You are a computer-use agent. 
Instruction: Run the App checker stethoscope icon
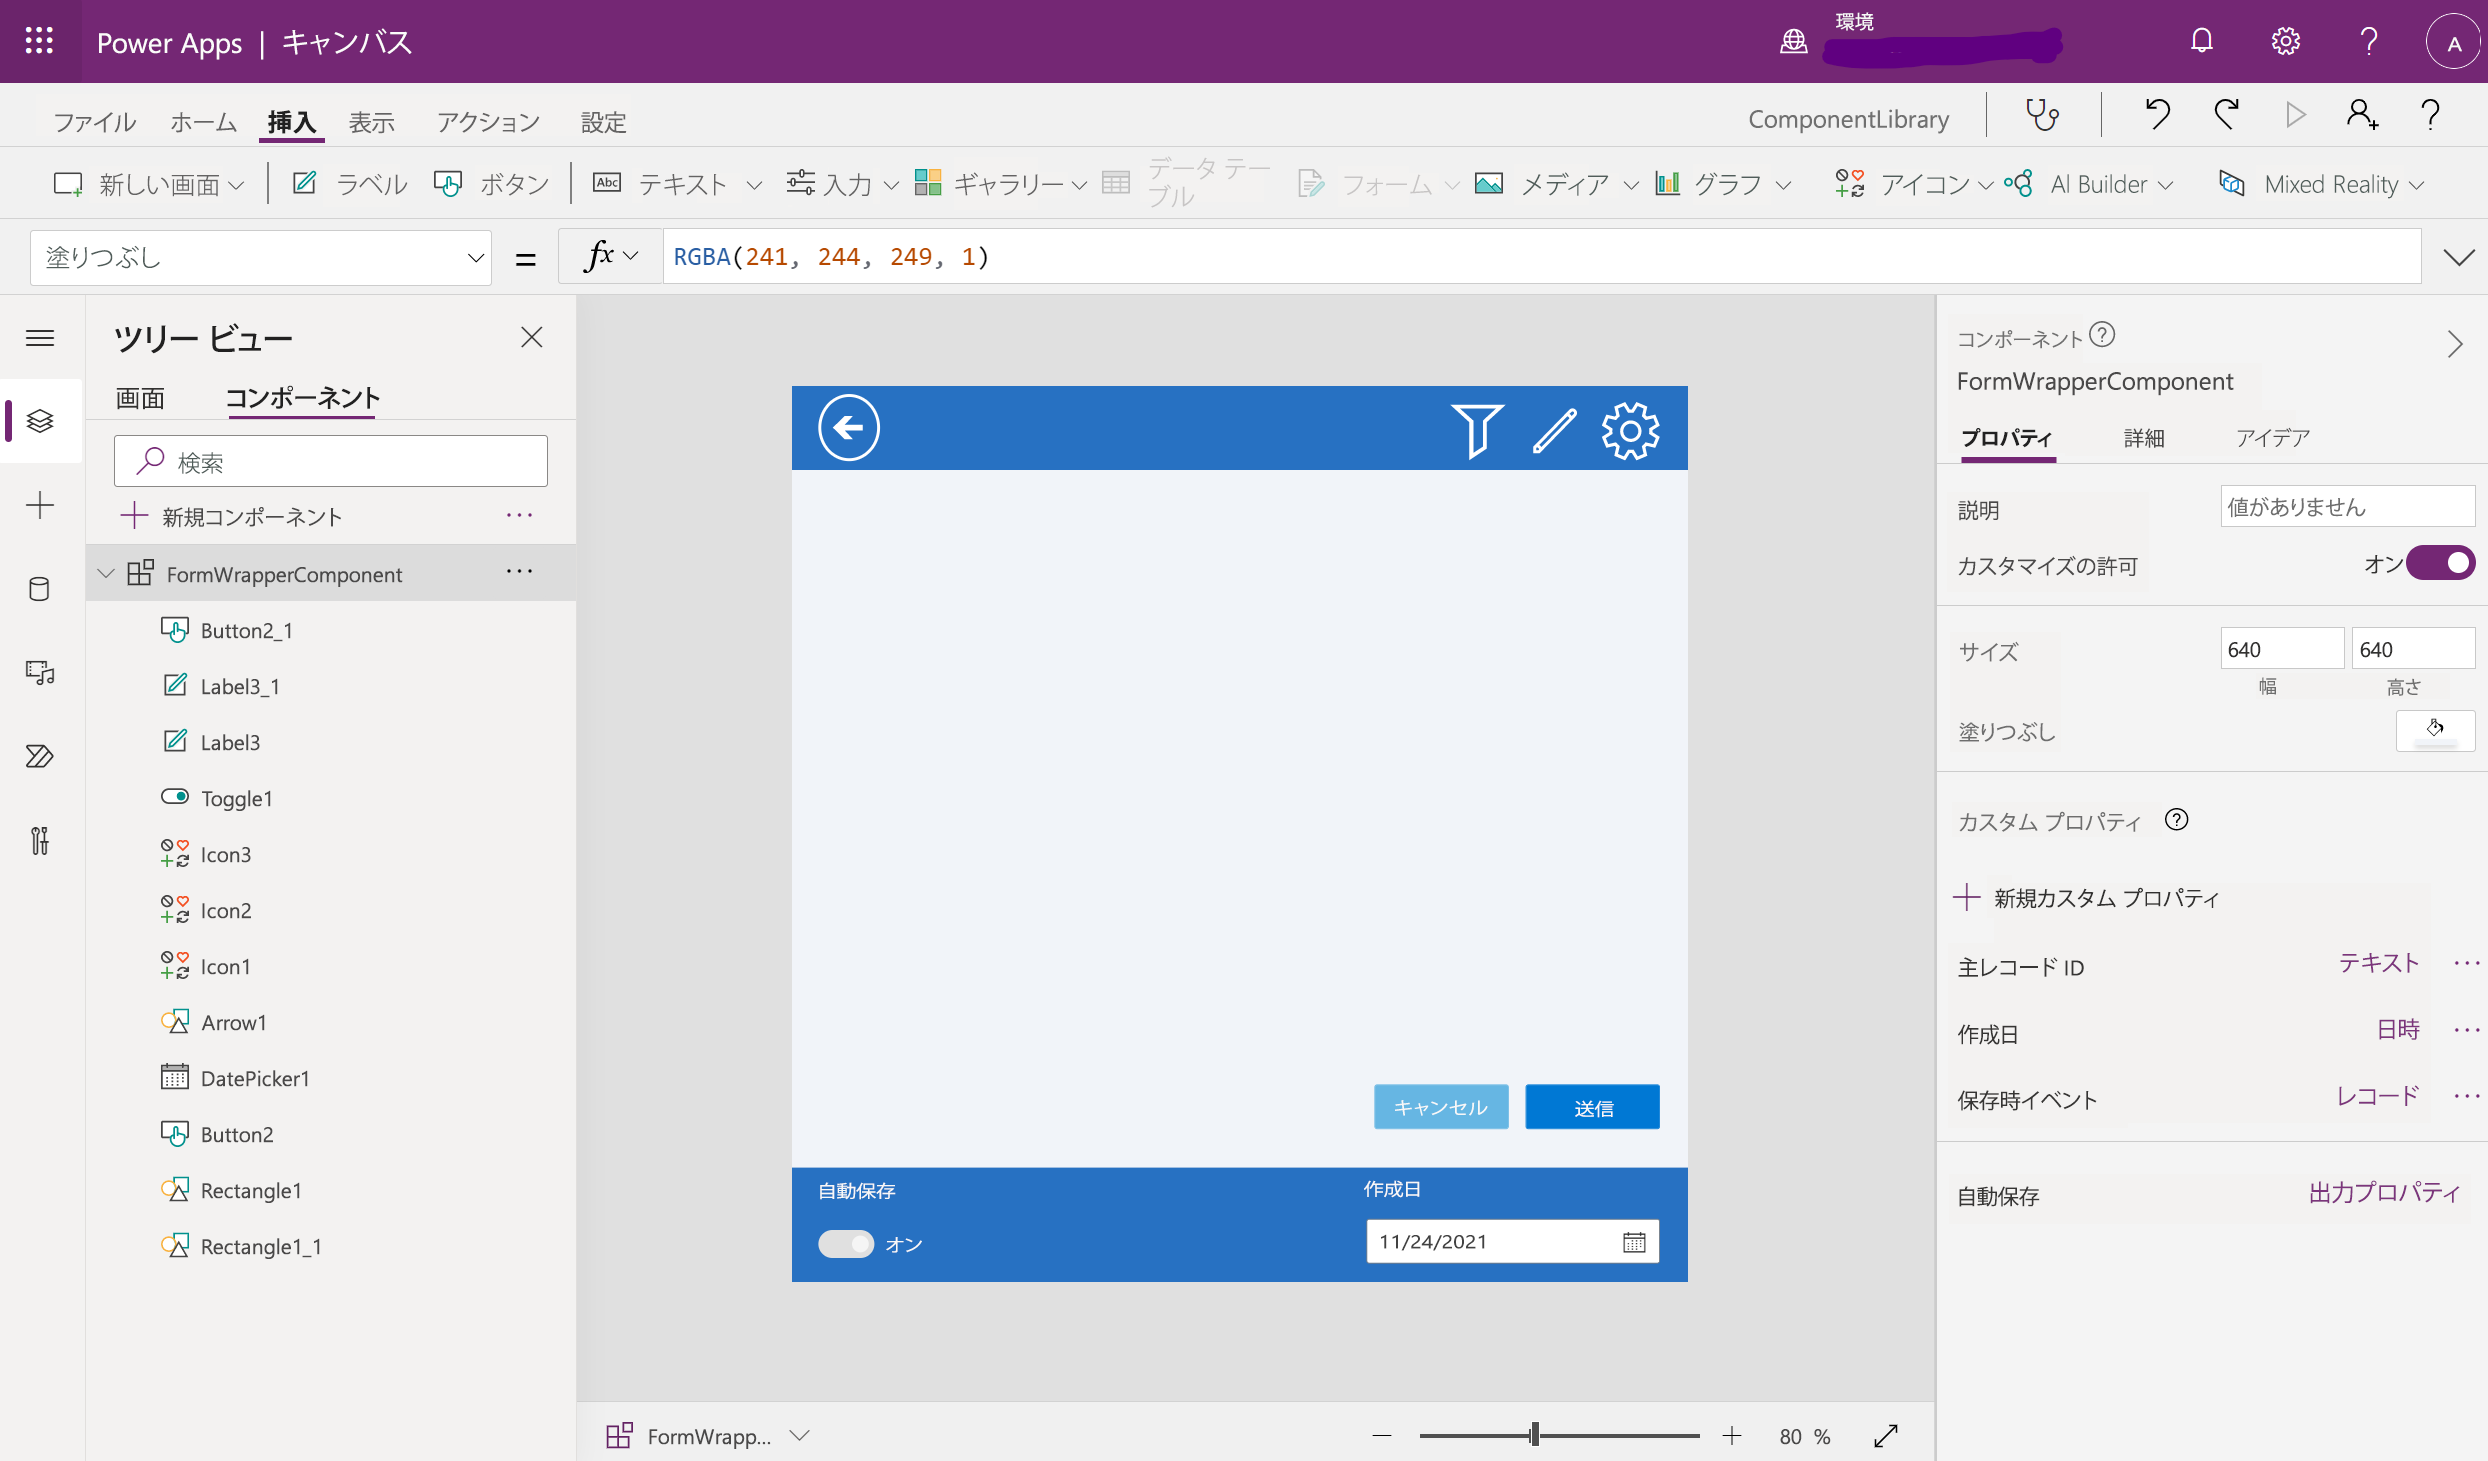2042,115
